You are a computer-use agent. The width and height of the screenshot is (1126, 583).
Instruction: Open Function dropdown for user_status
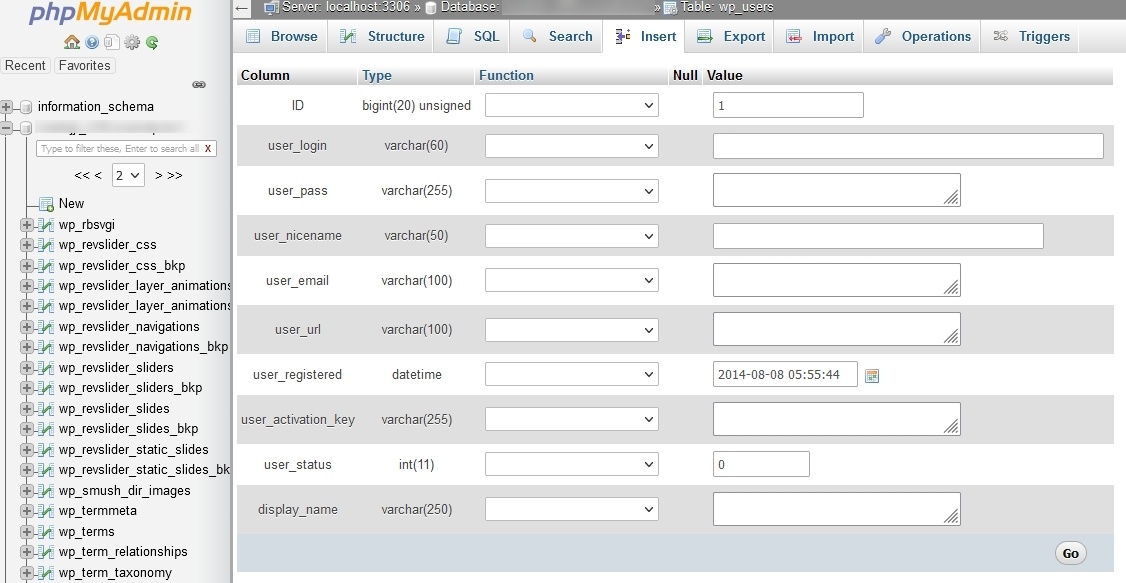572,464
